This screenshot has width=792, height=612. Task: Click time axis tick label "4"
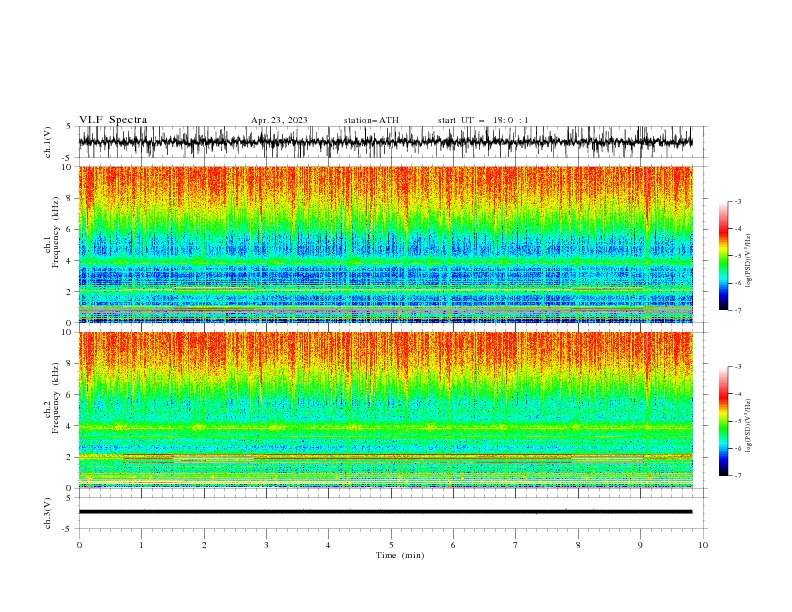329,545
